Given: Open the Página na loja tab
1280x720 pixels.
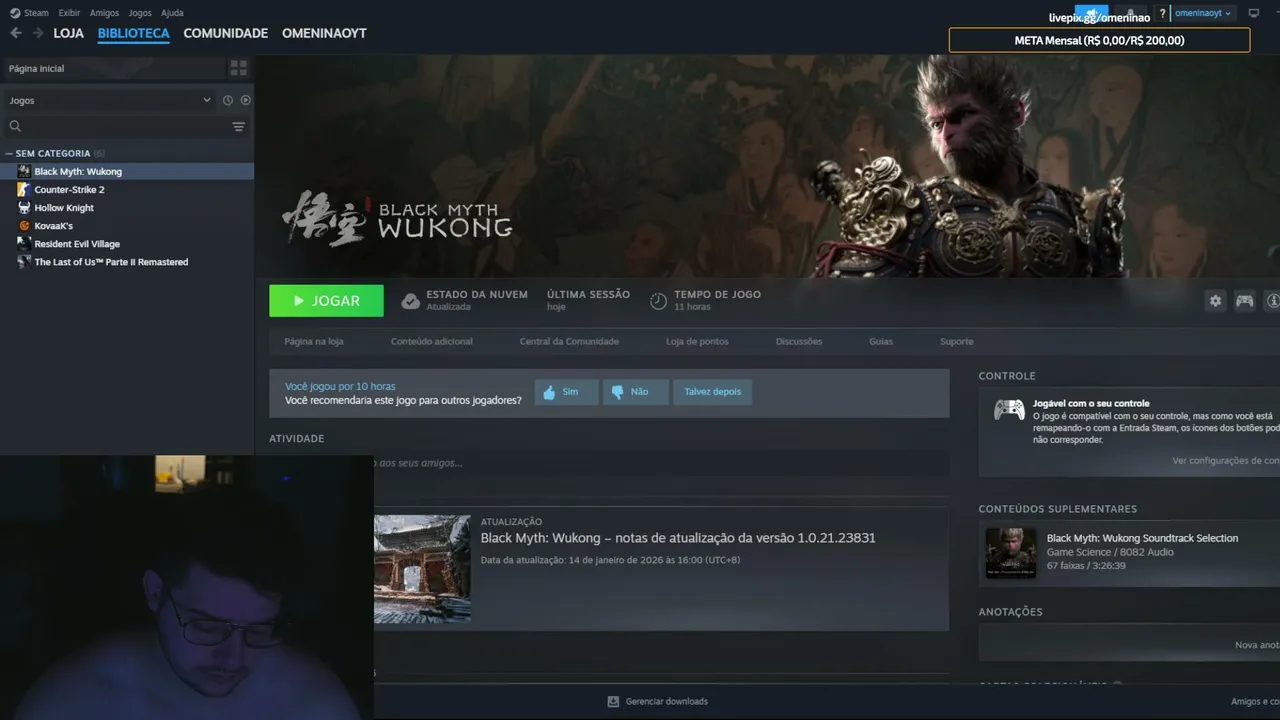Looking at the screenshot, I should pyautogui.click(x=314, y=341).
